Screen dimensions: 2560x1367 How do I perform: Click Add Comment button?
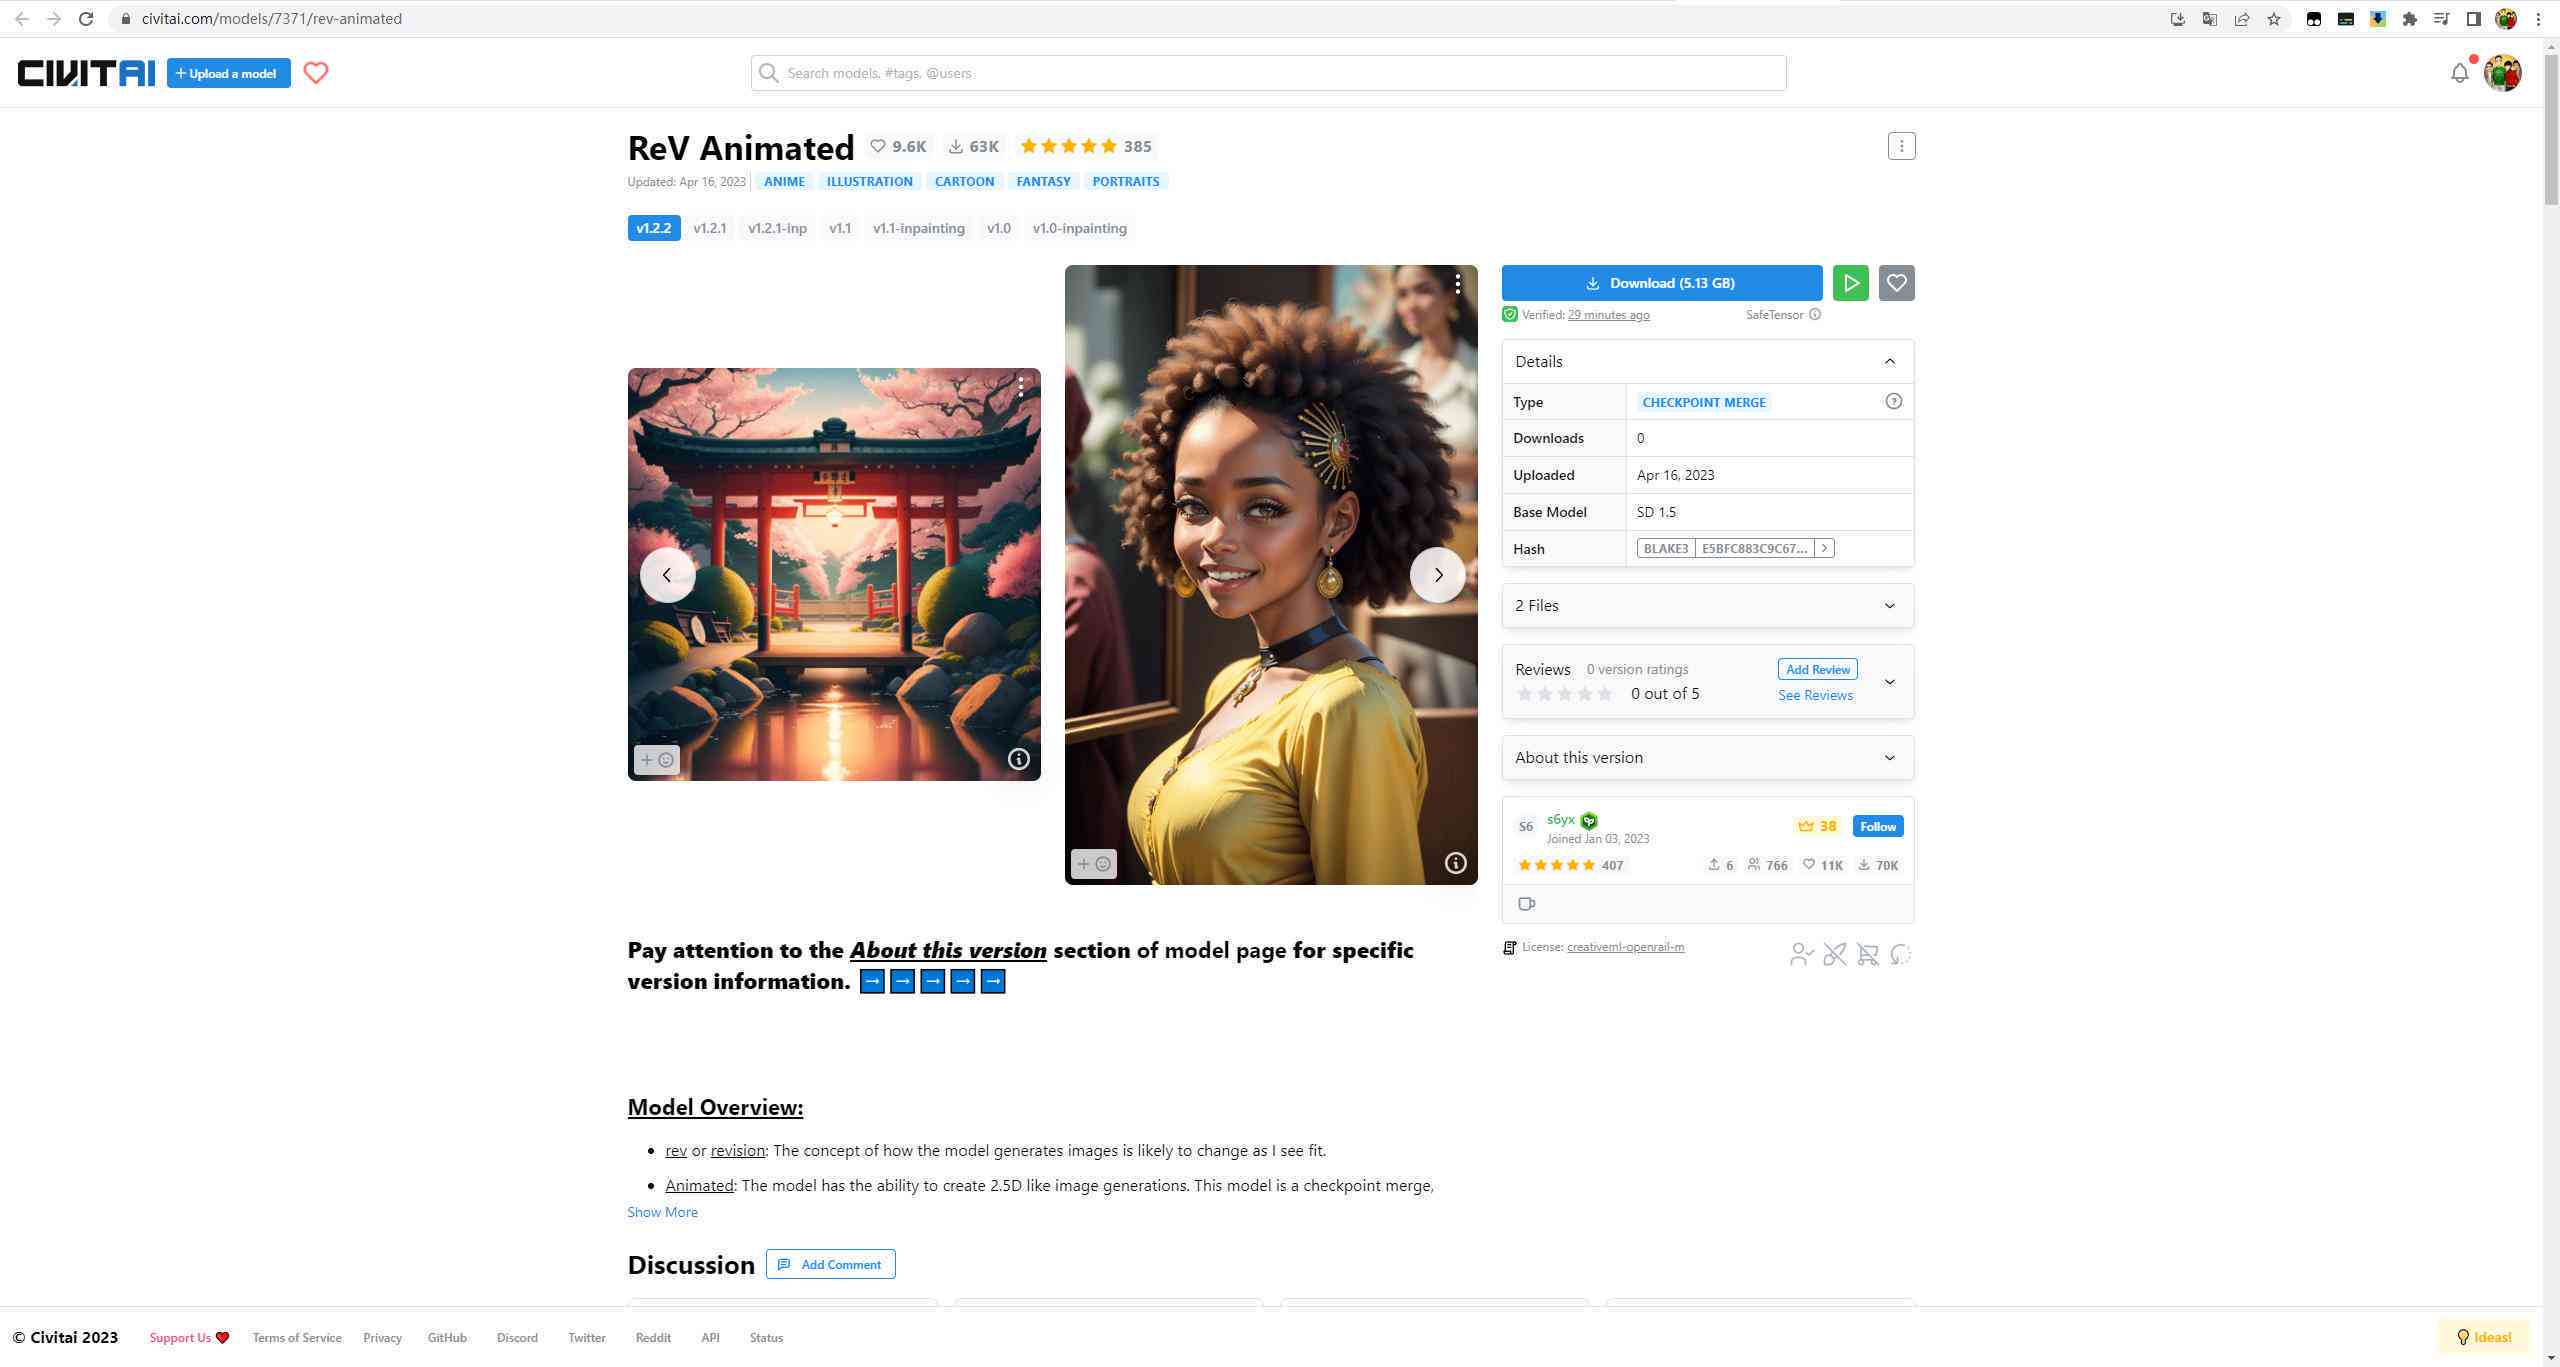(830, 1264)
